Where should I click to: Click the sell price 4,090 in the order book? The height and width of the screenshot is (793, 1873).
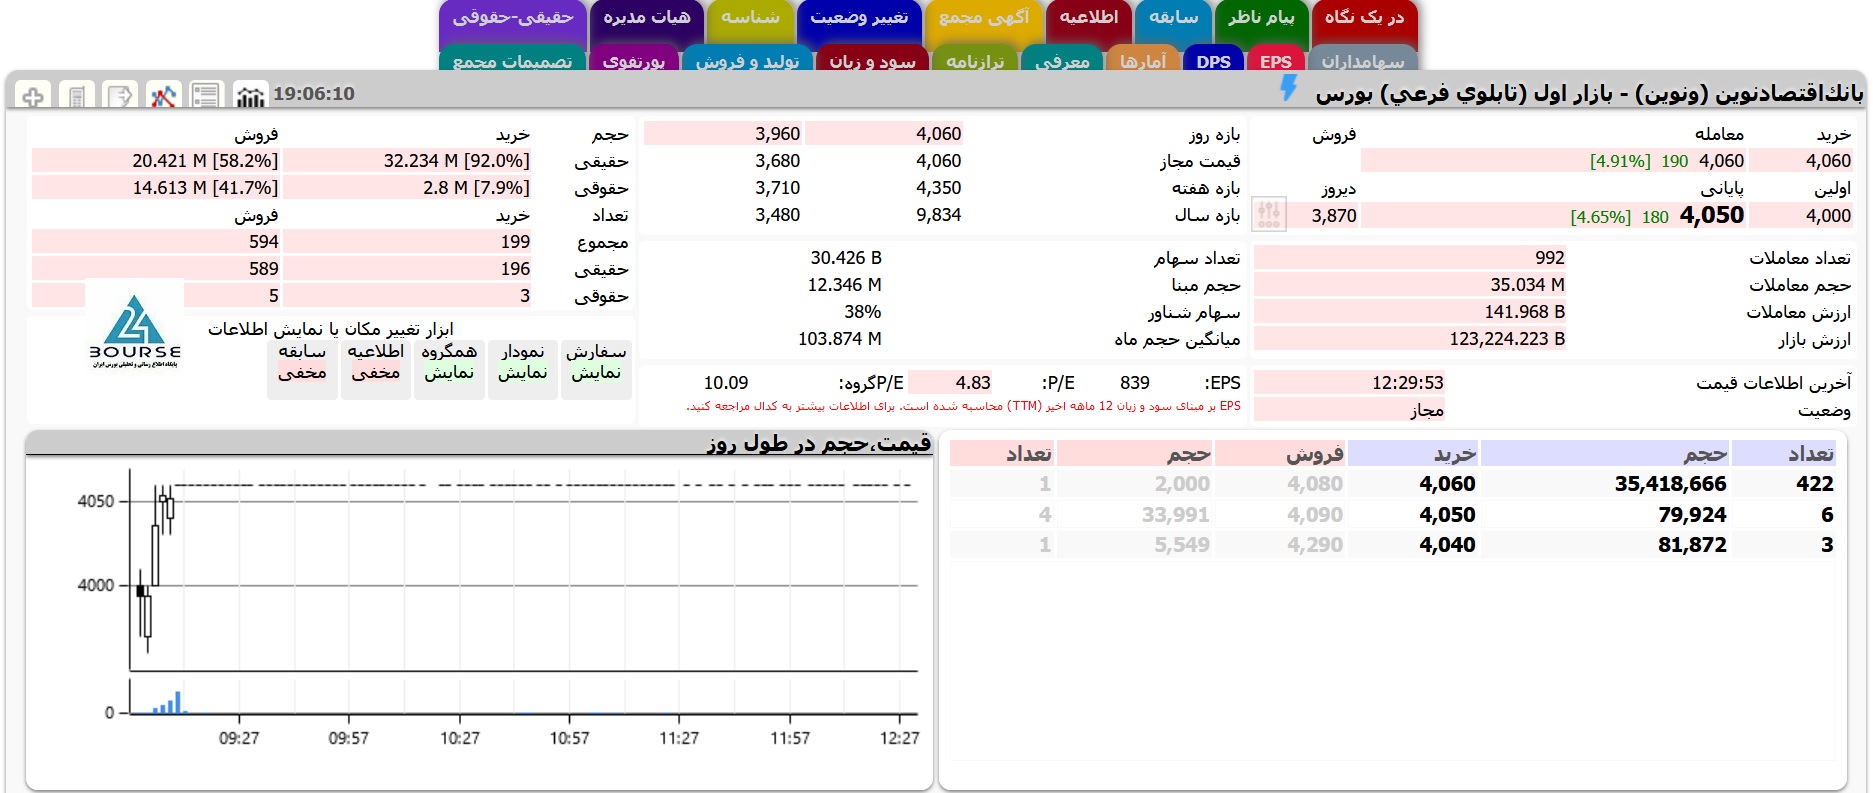pyautogui.click(x=1315, y=515)
